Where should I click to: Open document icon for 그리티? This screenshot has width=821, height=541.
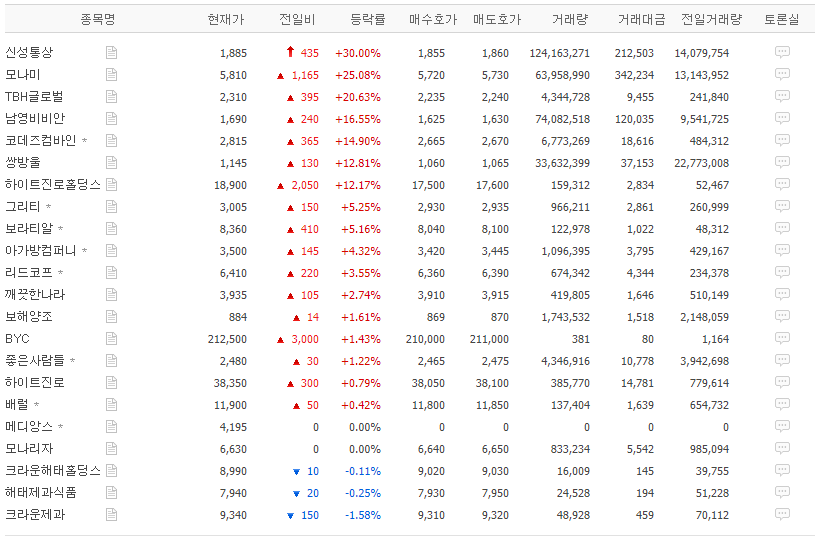tap(112, 206)
